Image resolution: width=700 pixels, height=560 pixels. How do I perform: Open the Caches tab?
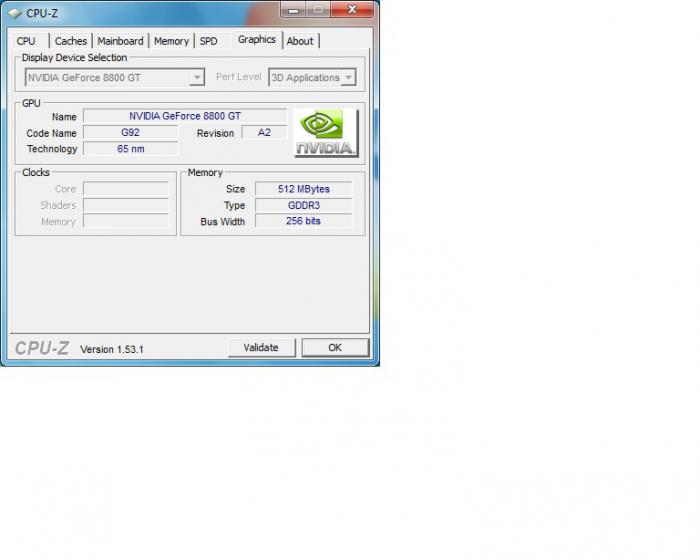(71, 41)
